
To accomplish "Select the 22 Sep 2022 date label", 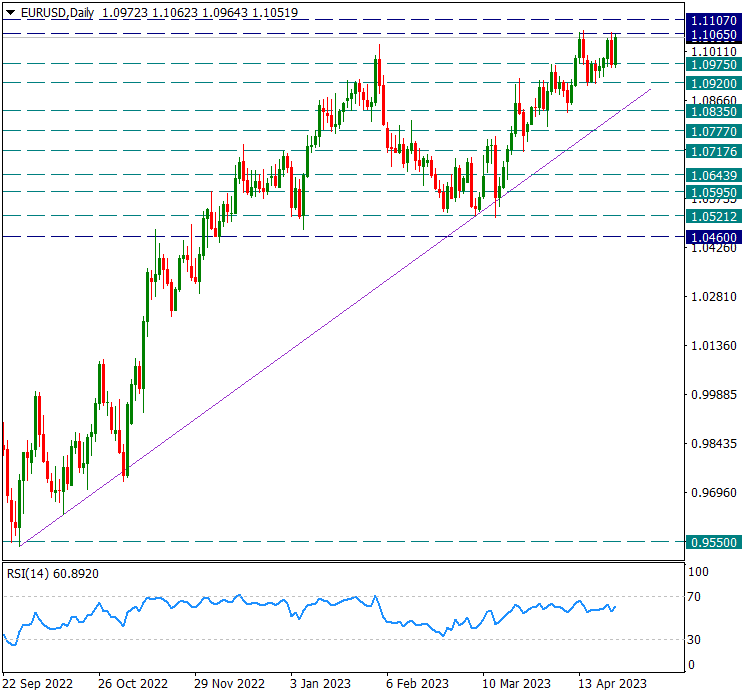I will pos(38,684).
